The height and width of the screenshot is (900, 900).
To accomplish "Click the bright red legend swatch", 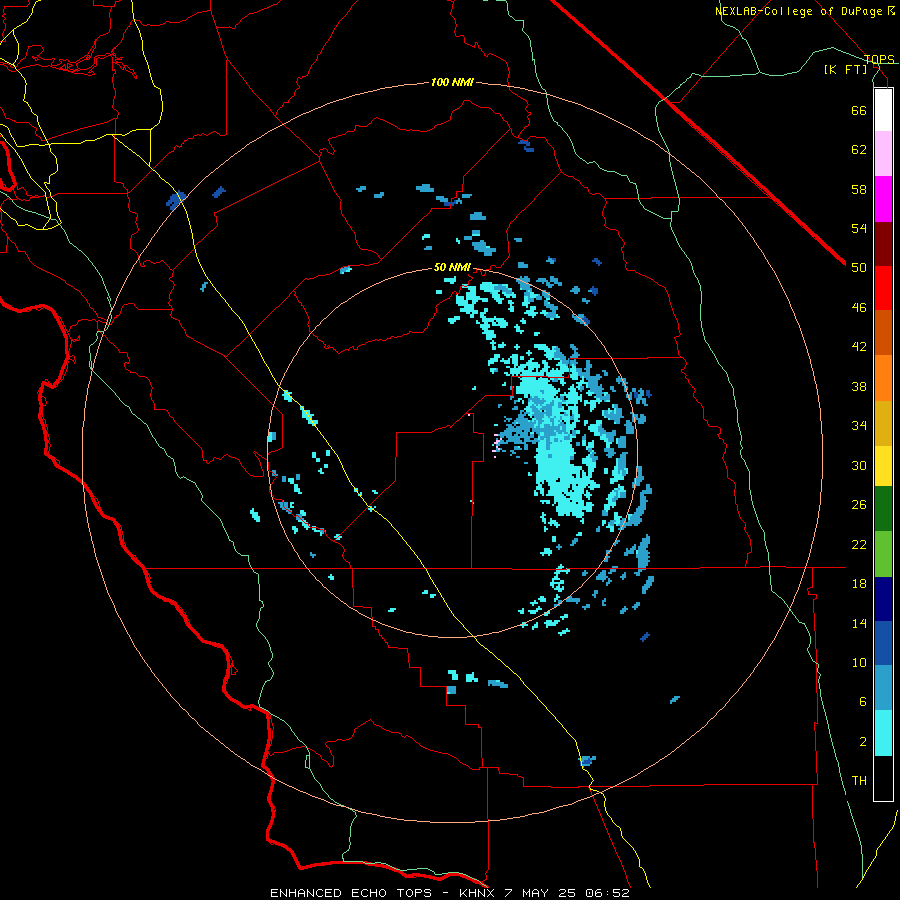I will [x=883, y=288].
